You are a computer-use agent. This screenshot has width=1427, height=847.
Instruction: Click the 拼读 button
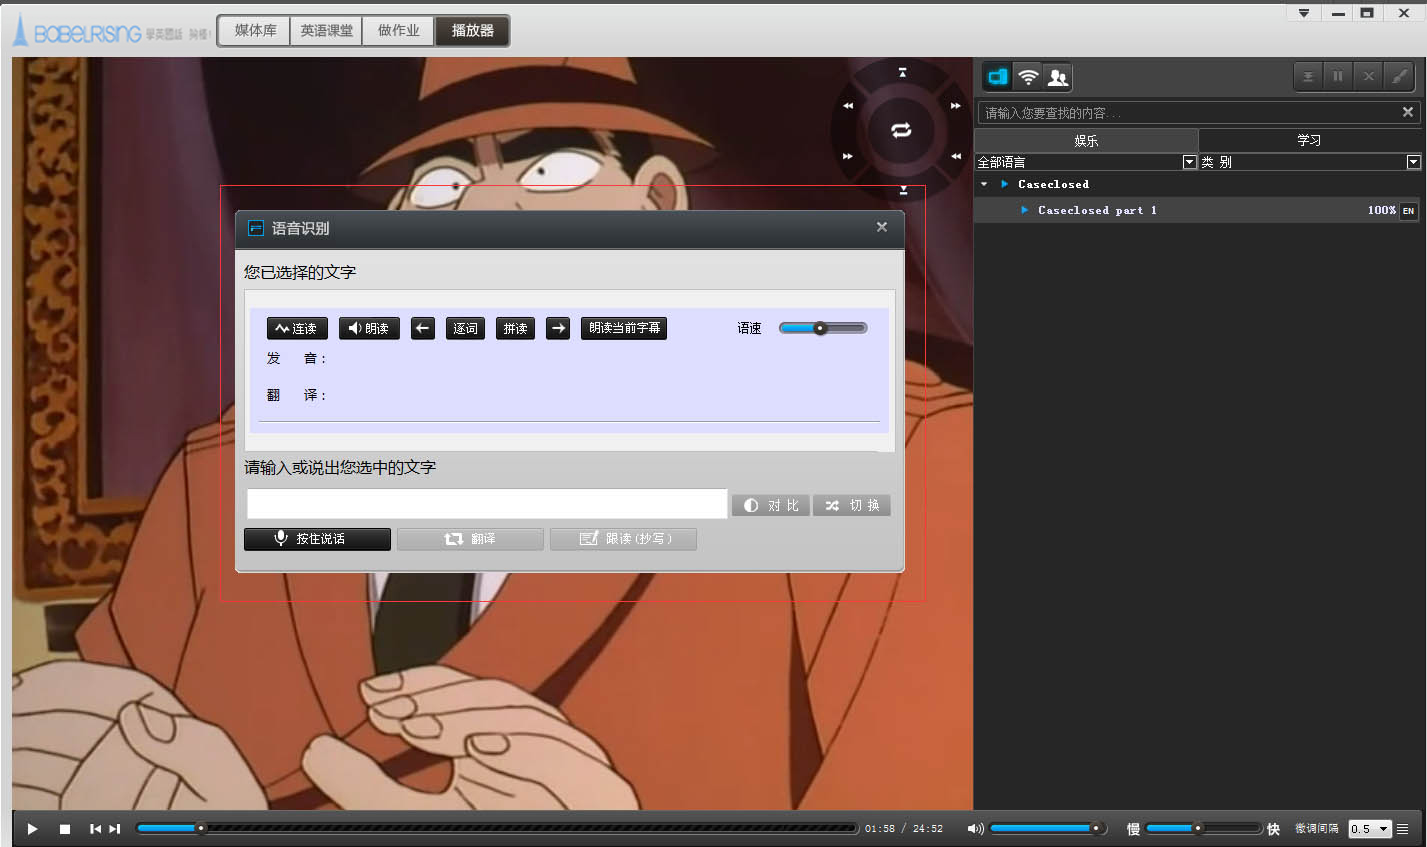[x=515, y=328]
